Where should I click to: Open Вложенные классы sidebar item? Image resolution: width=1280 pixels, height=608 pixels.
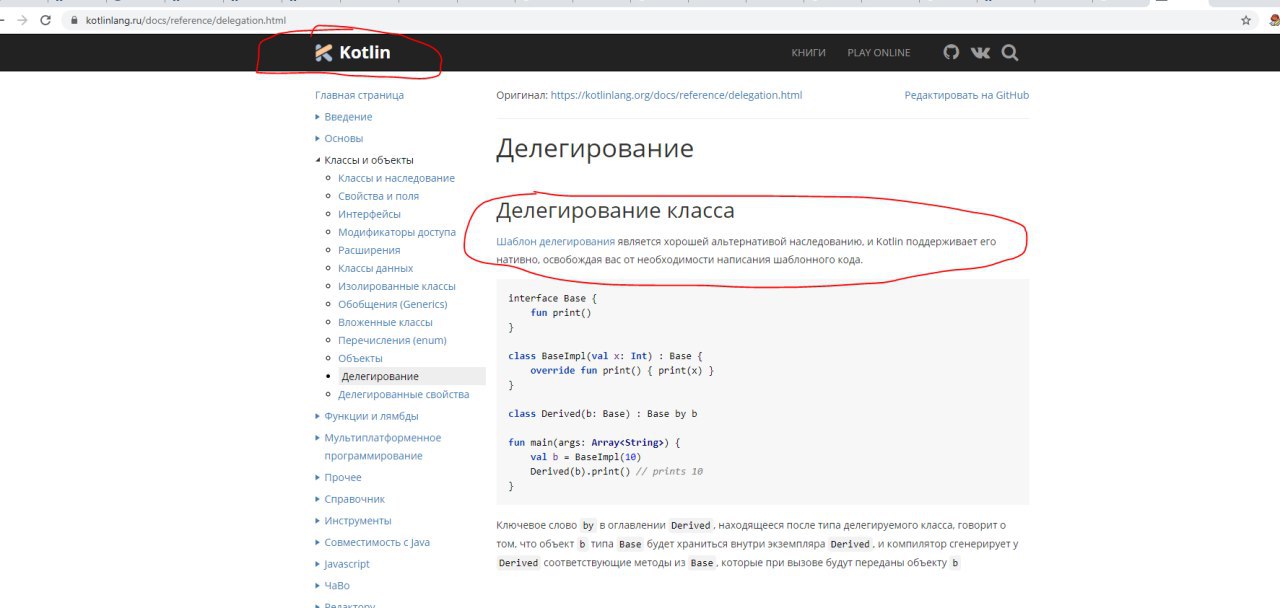coord(385,322)
